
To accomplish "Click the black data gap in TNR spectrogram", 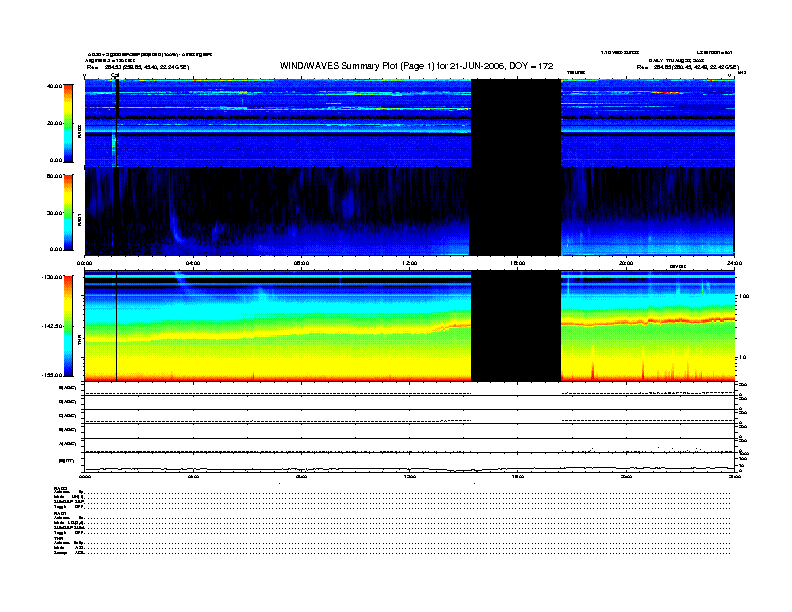I will pos(516,326).
